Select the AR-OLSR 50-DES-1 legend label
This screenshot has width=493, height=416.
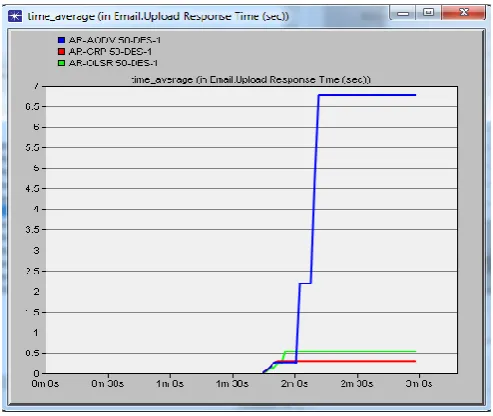[x=113, y=63]
